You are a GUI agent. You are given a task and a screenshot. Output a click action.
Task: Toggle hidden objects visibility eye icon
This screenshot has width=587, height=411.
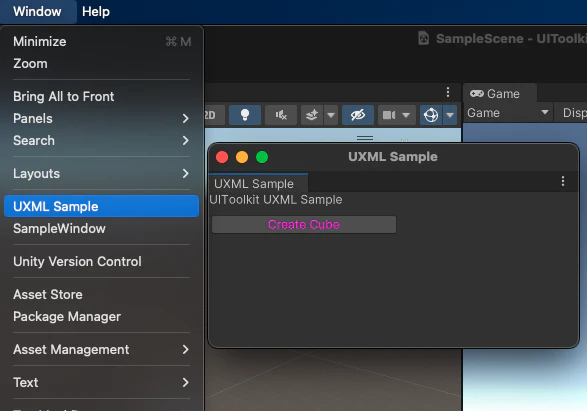(358, 115)
